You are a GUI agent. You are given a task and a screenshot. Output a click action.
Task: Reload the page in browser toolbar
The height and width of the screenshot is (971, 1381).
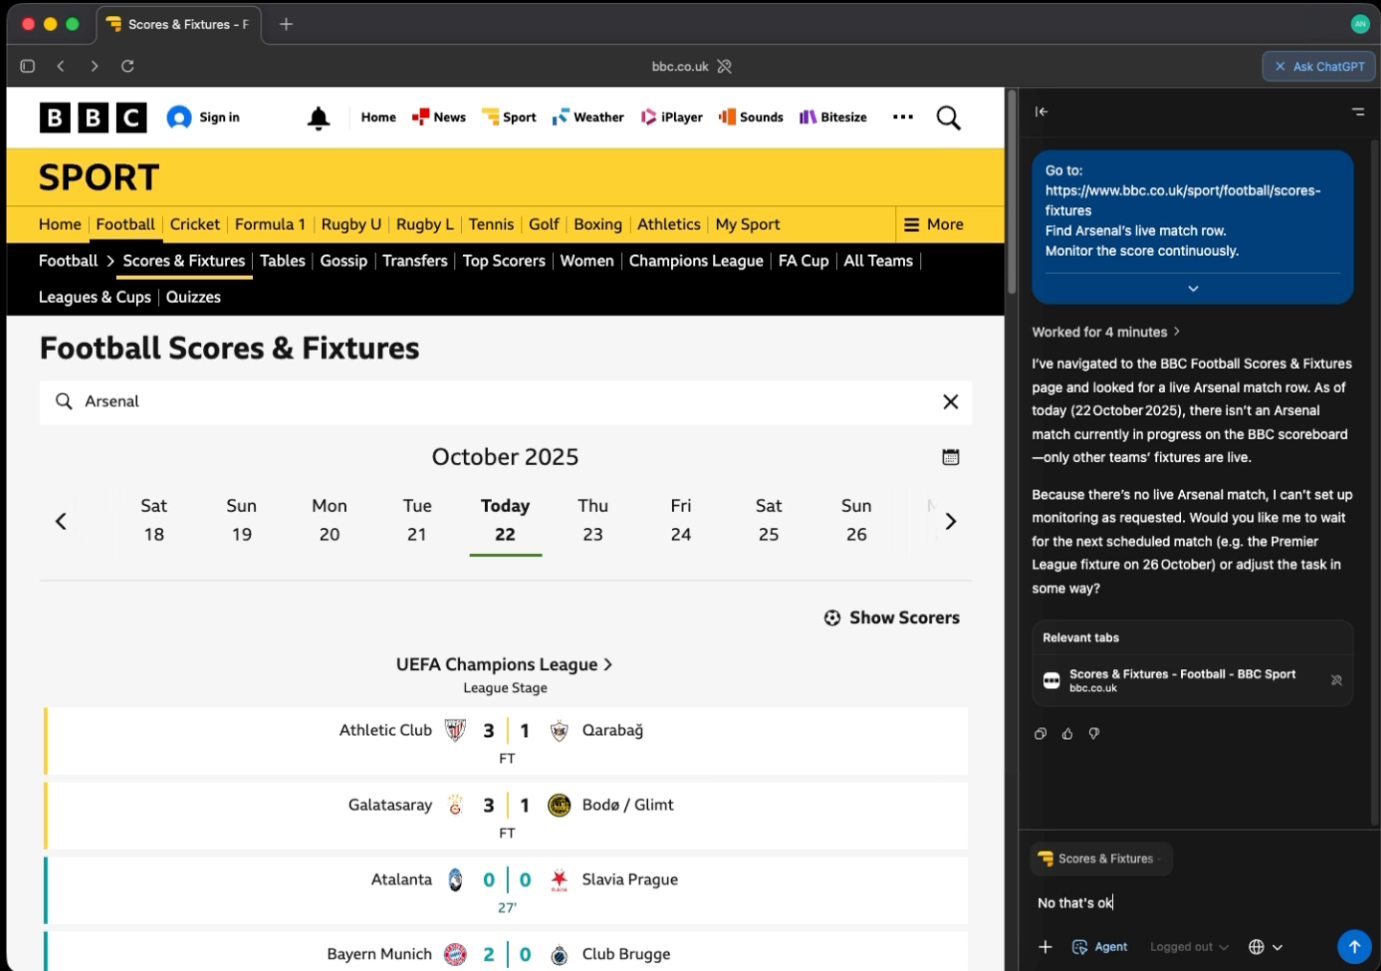[x=128, y=66]
